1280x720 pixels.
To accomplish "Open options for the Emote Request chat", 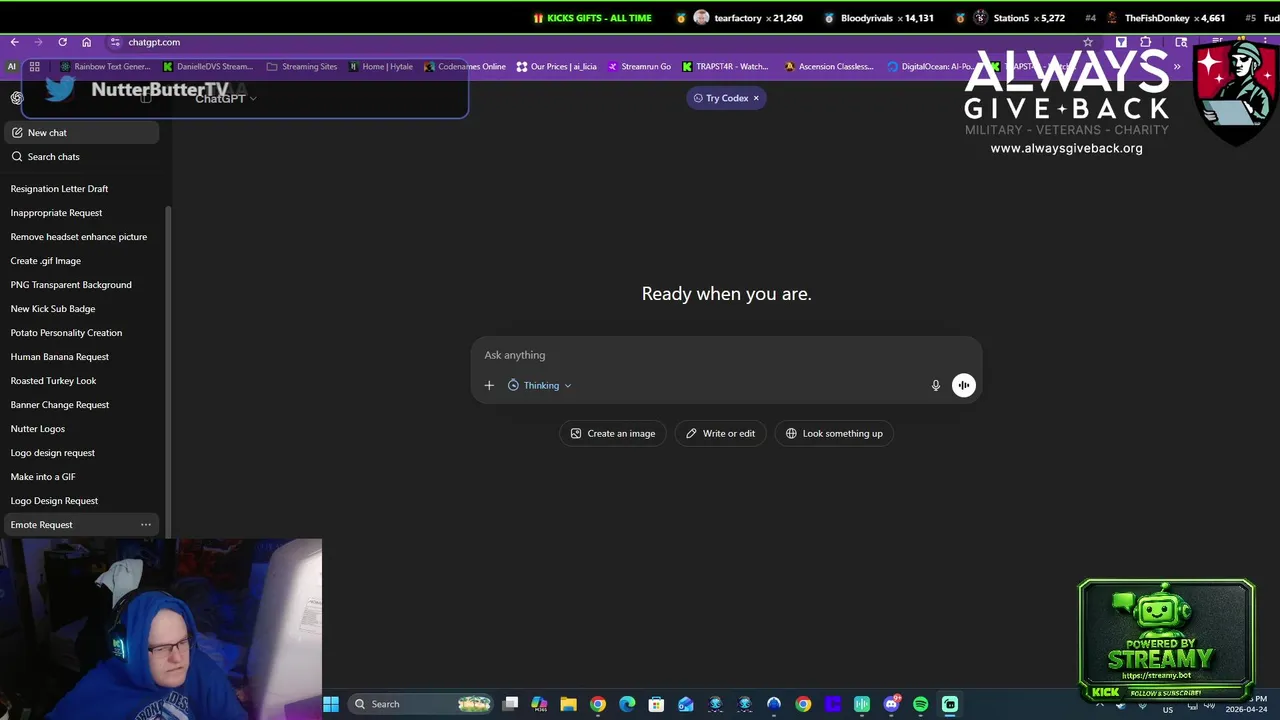I will click(x=146, y=525).
